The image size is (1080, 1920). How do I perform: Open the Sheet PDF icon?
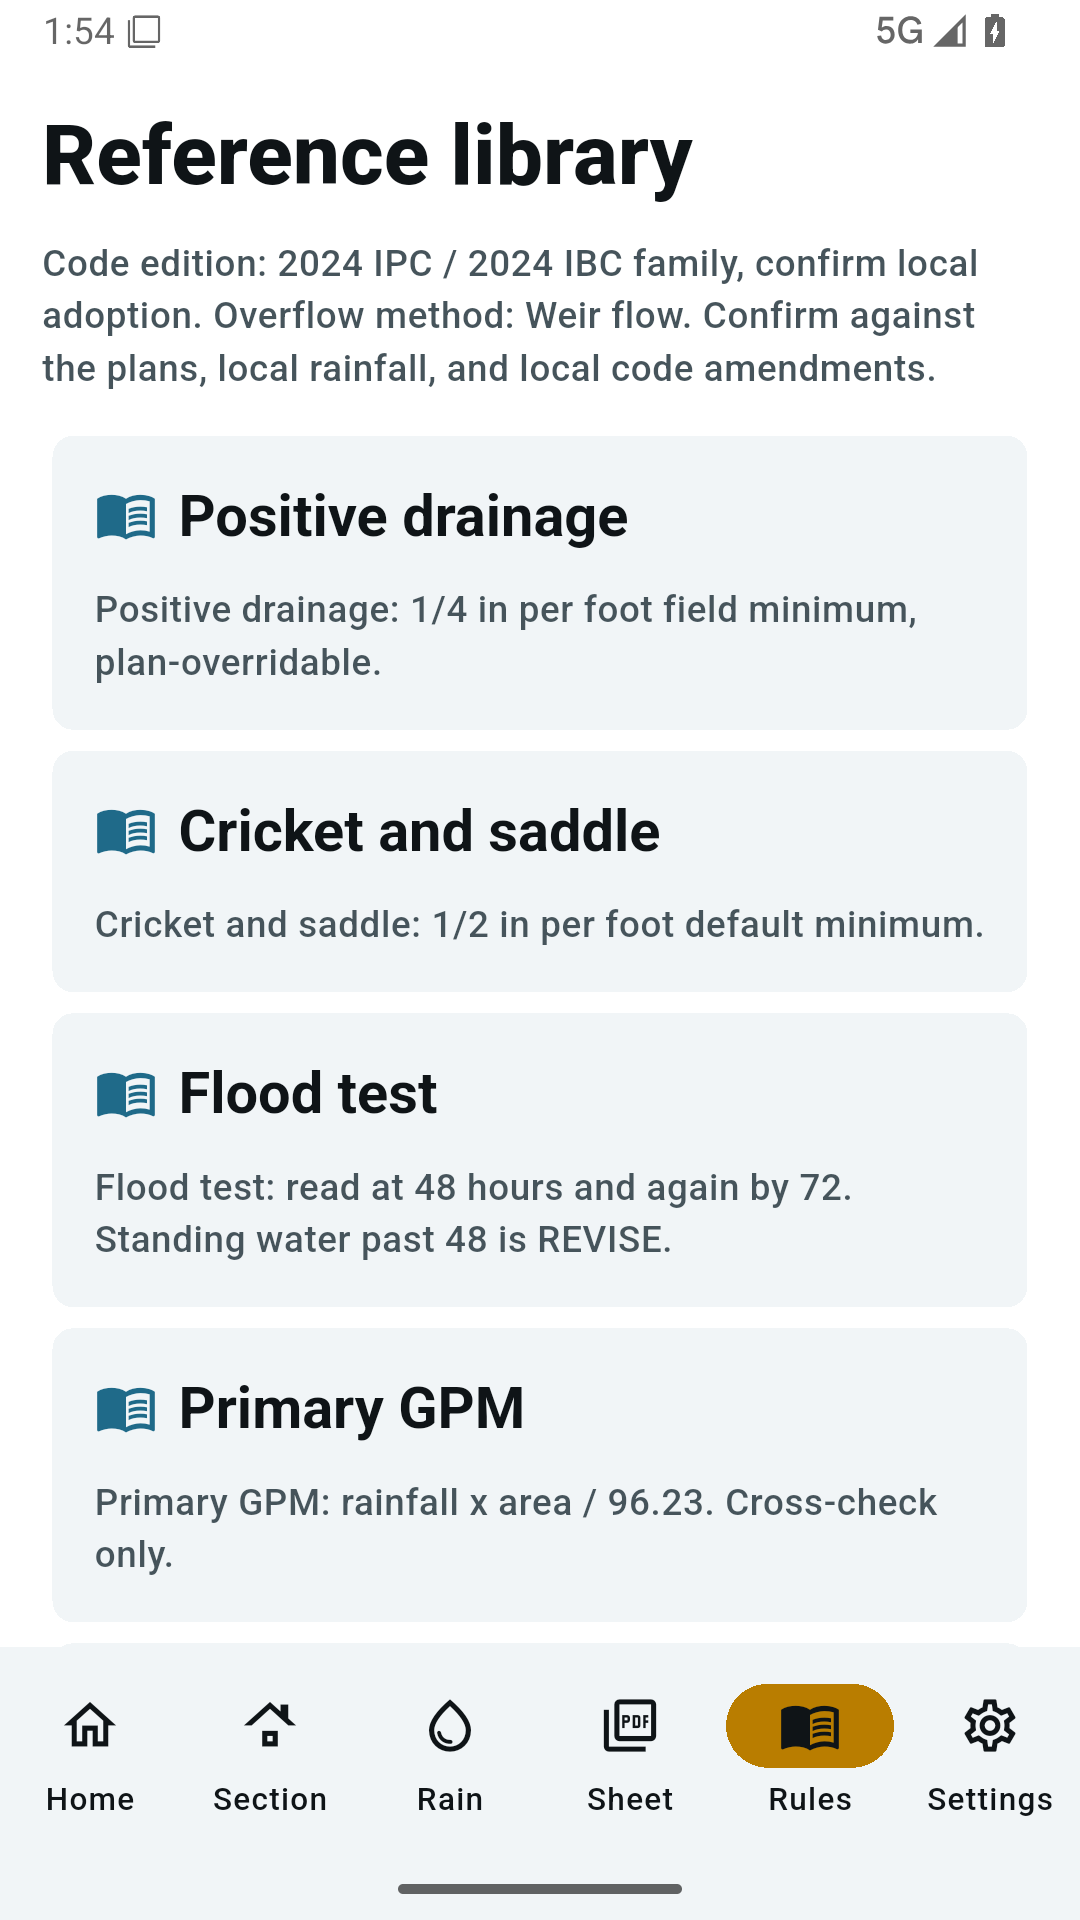(630, 1725)
